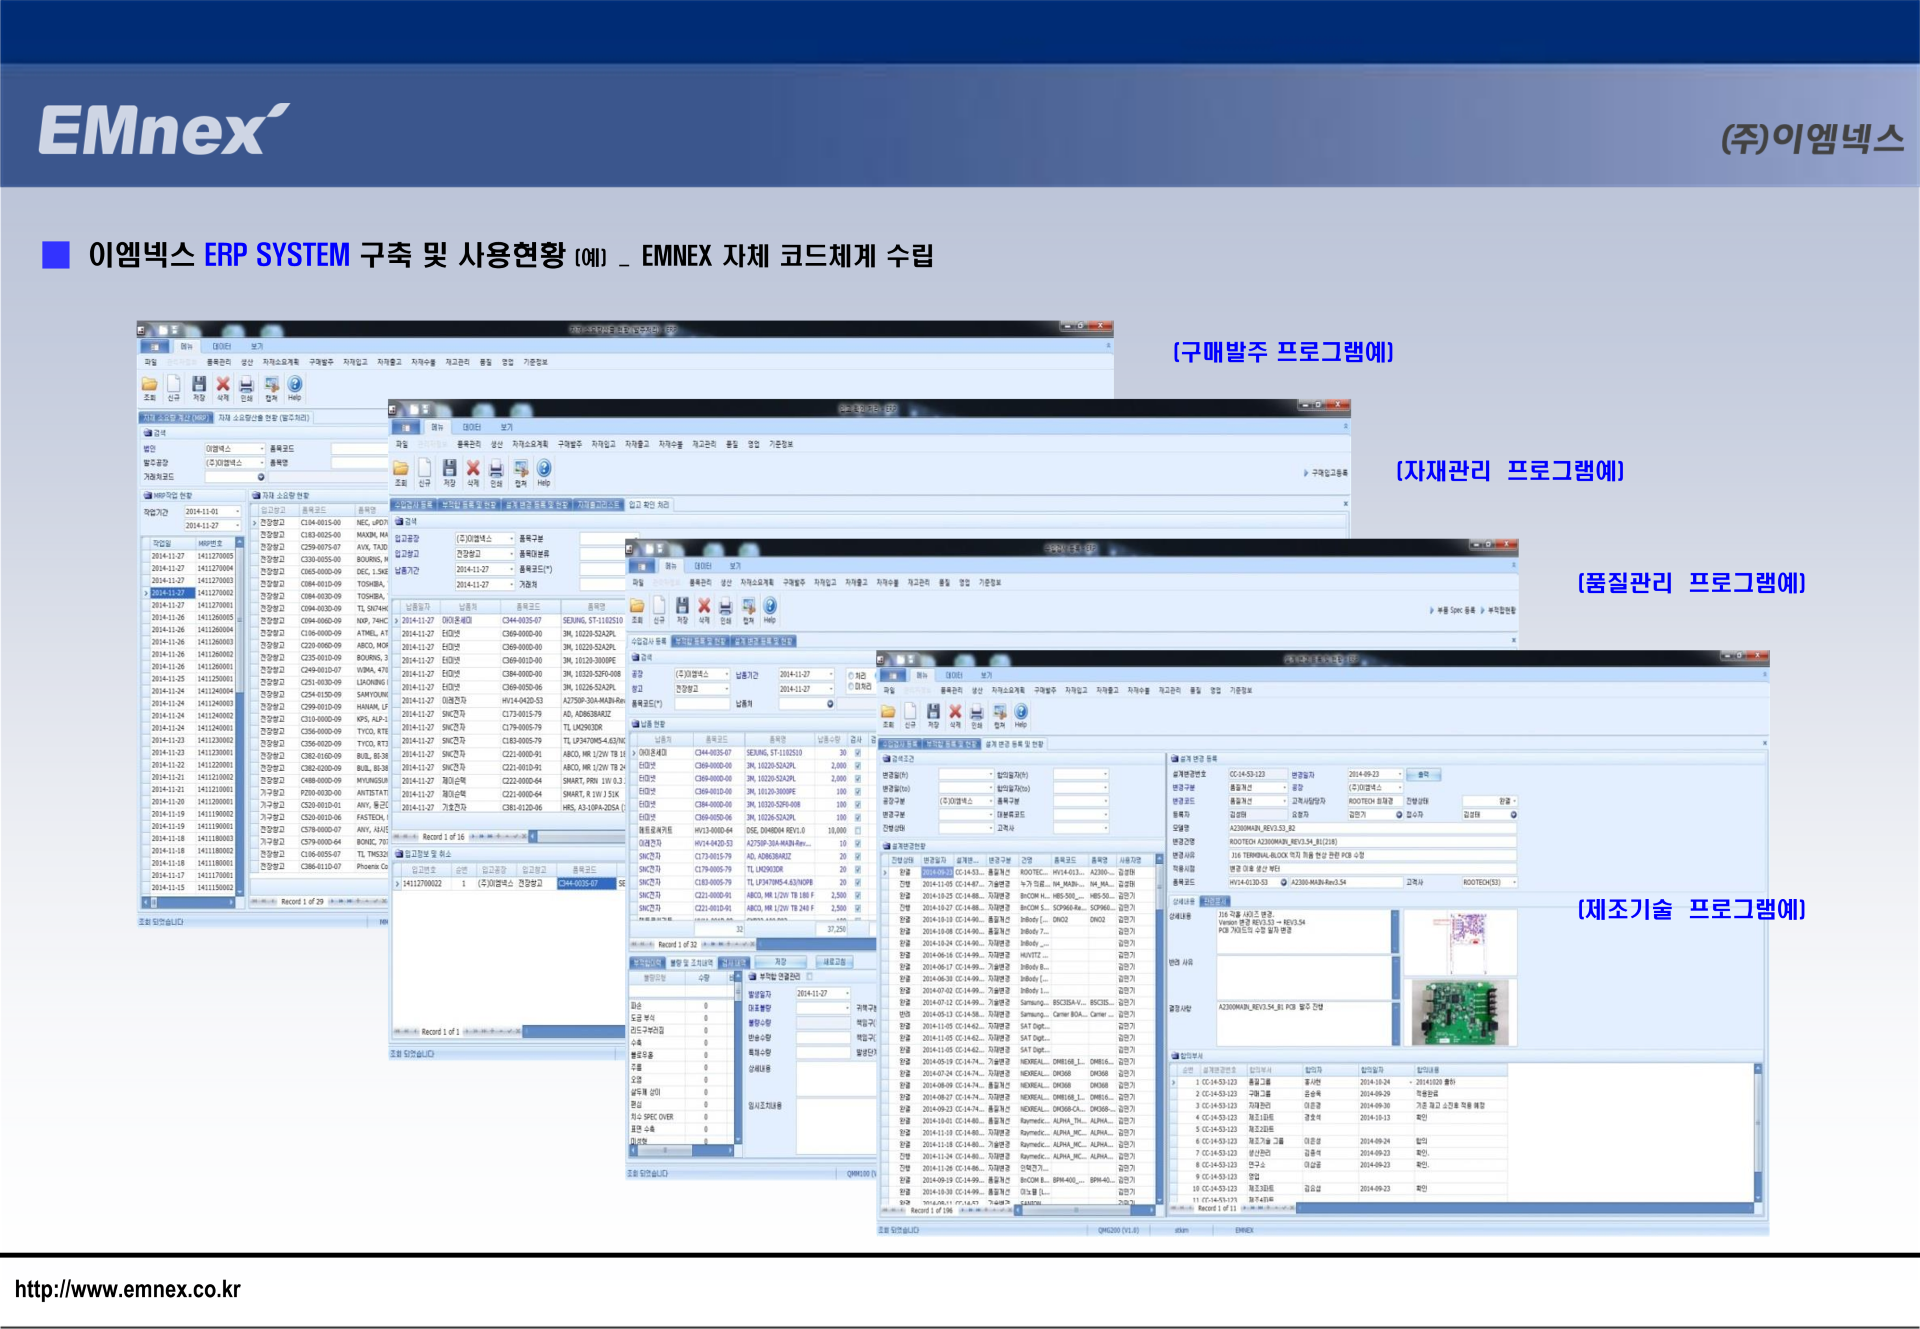Click 조회 folder icon in materials (자재관리) window
Viewport: 1920px width, 1329px height.
[x=401, y=468]
